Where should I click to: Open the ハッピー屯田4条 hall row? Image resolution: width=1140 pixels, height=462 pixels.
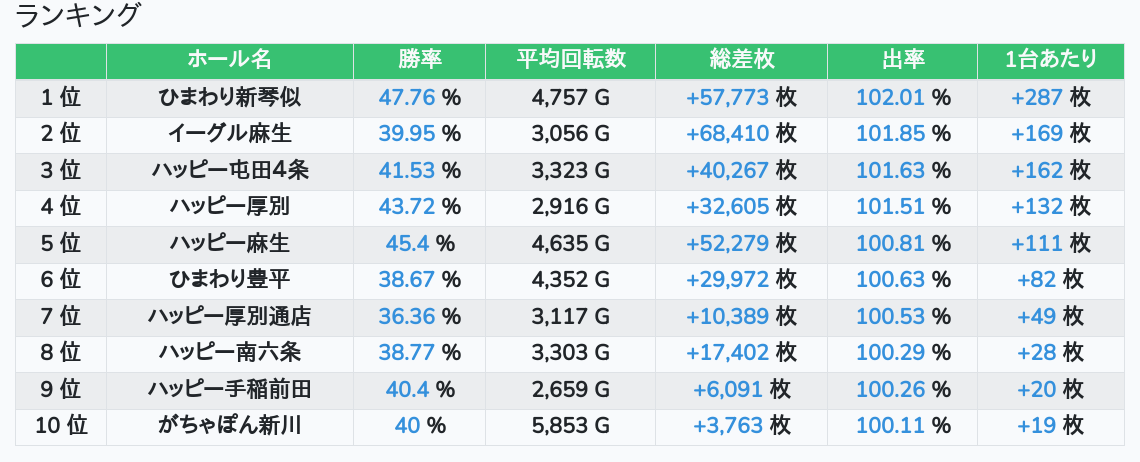(x=229, y=170)
